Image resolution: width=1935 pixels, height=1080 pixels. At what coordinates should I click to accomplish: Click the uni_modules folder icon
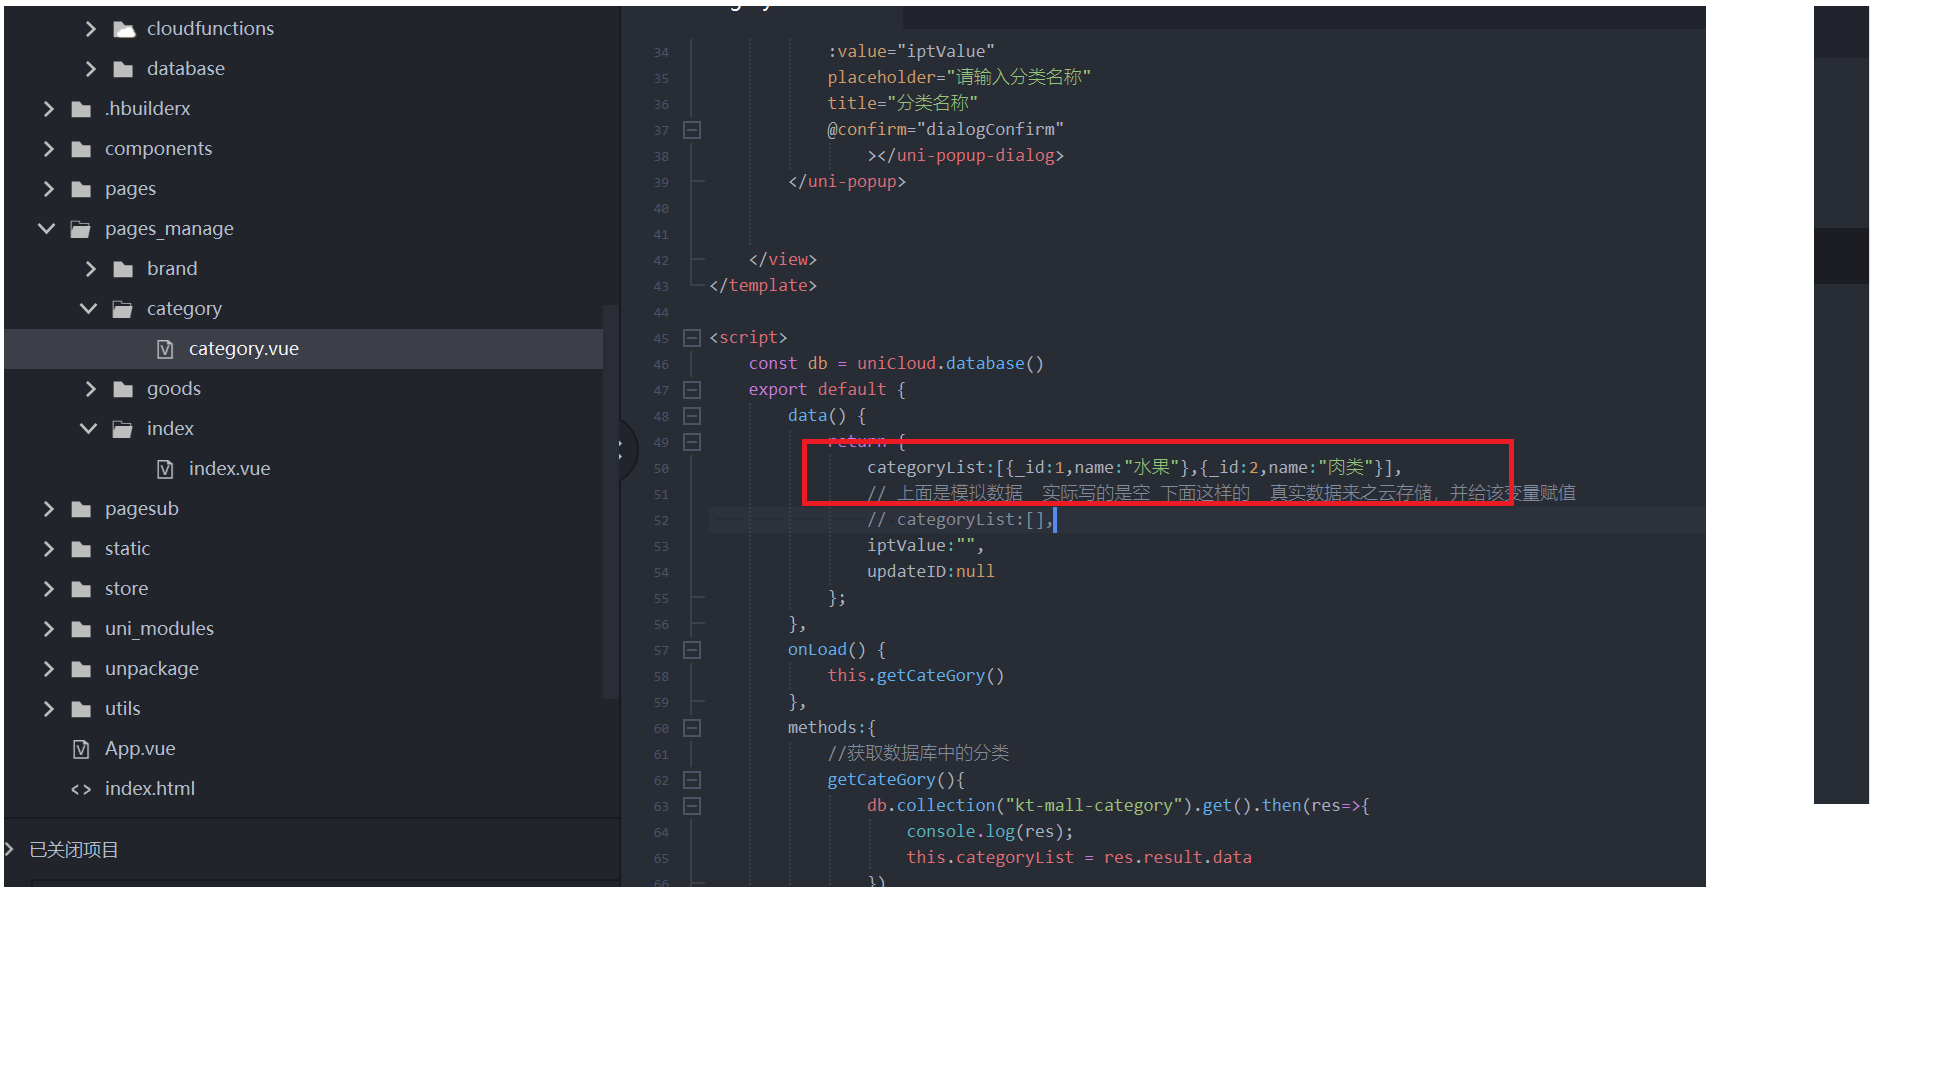[x=81, y=629]
